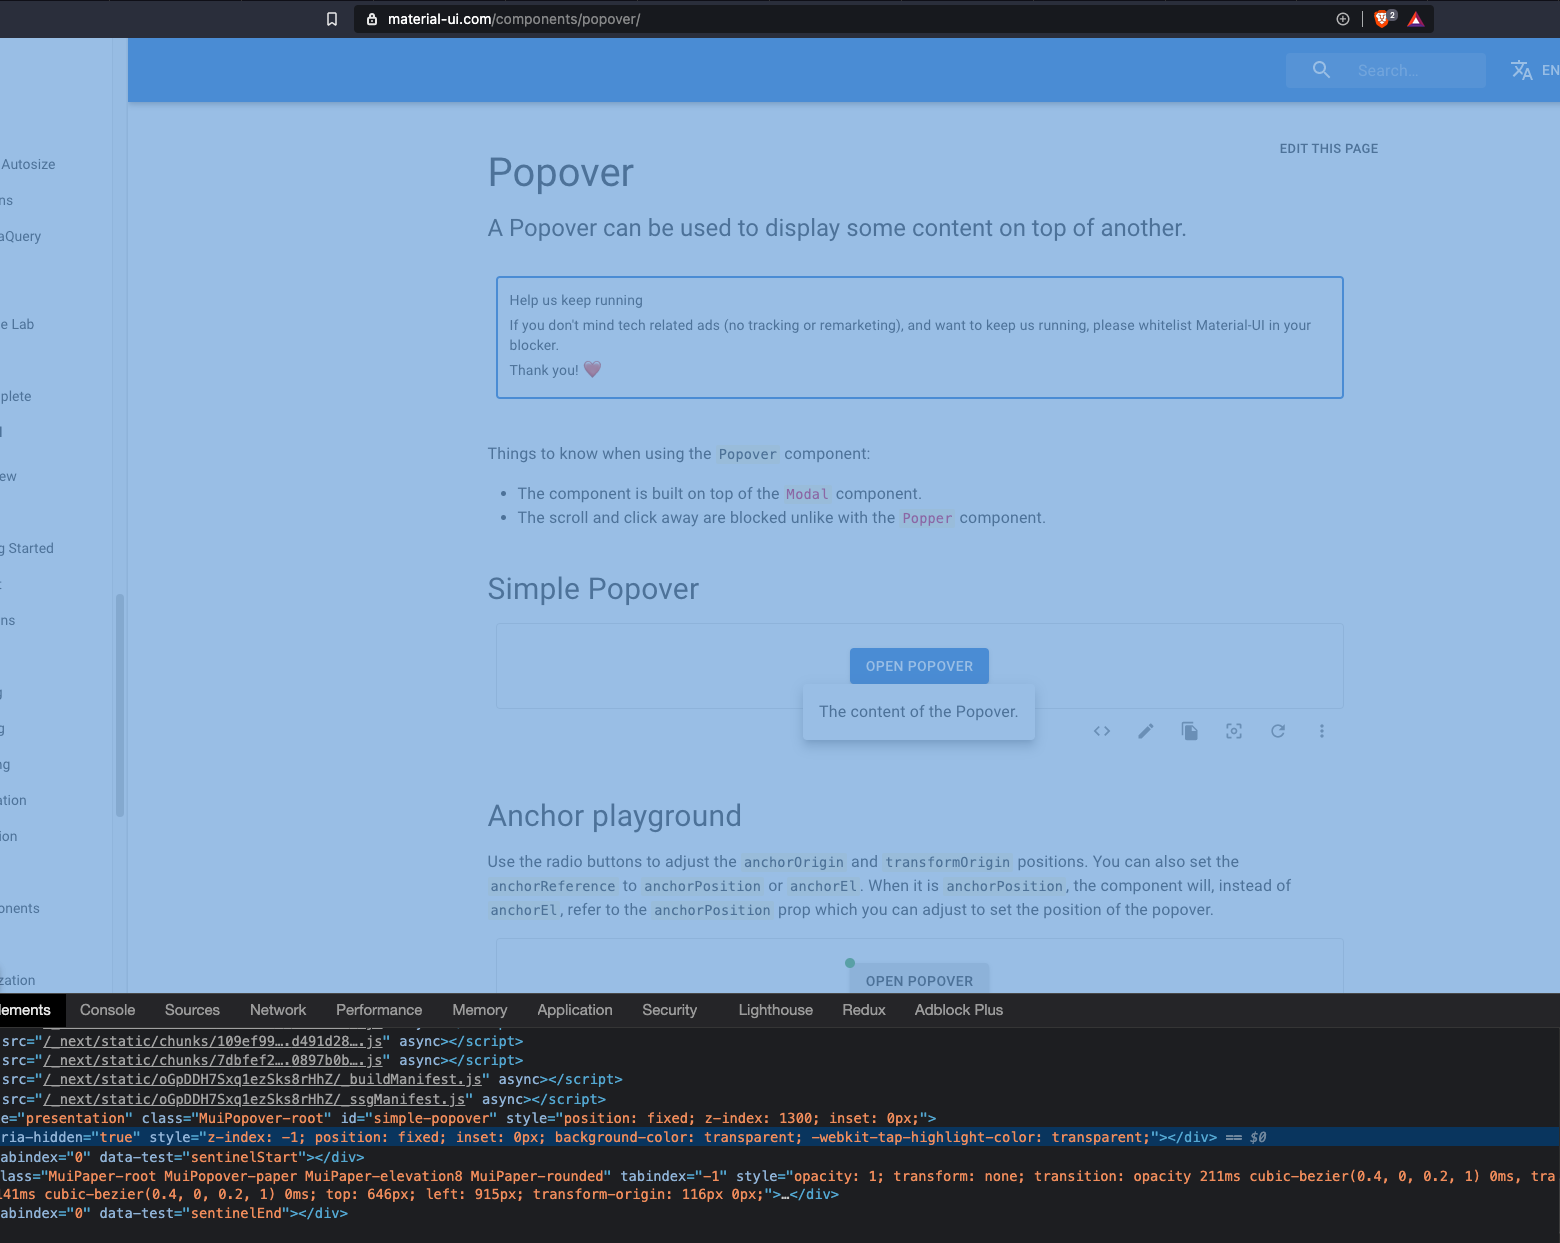Select the top anchor radio in Anchor playground

pos(850,963)
